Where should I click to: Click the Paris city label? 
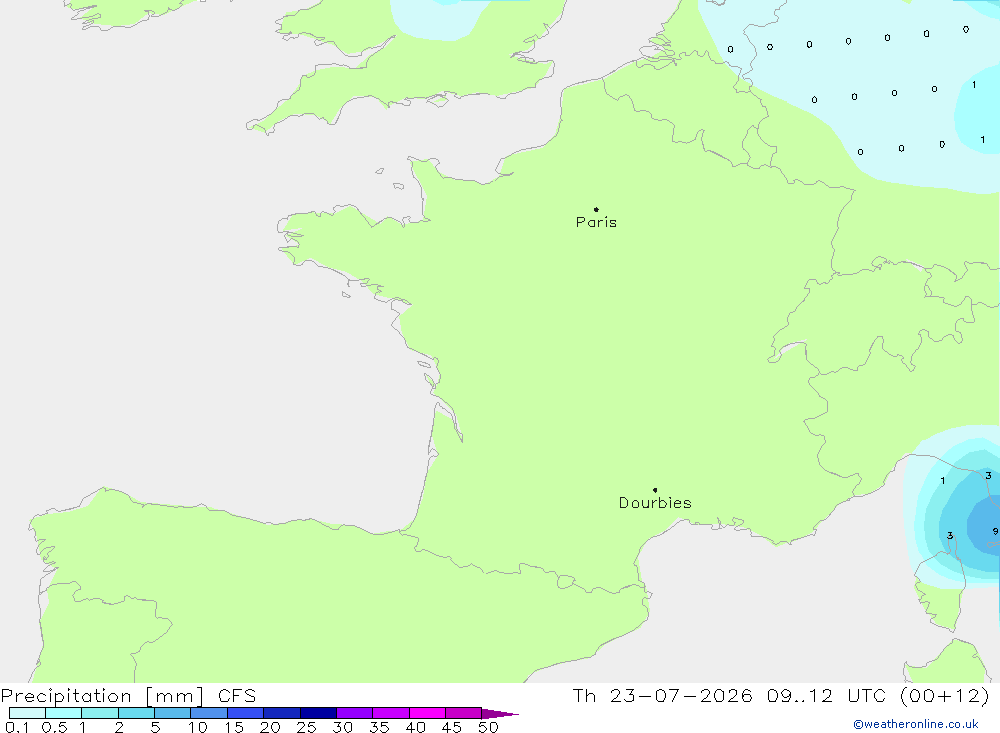click(596, 222)
